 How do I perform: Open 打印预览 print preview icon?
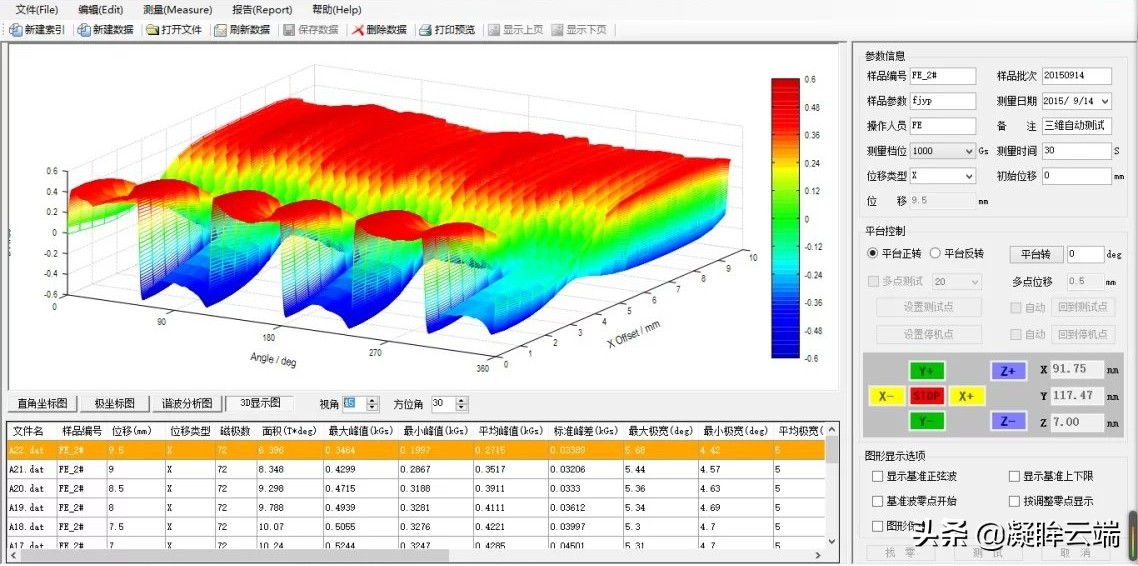pyautogui.click(x=425, y=30)
